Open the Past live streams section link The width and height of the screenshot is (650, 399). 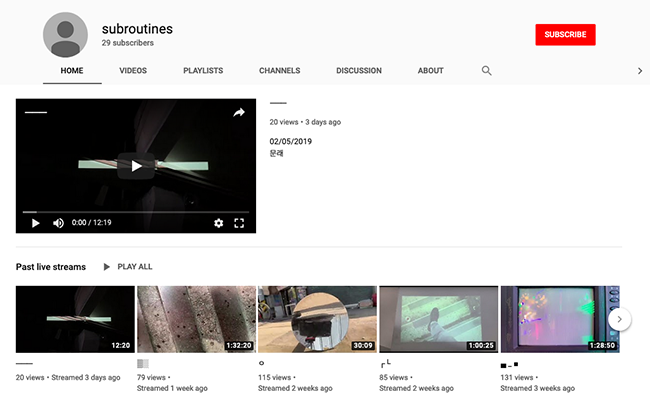(51, 267)
